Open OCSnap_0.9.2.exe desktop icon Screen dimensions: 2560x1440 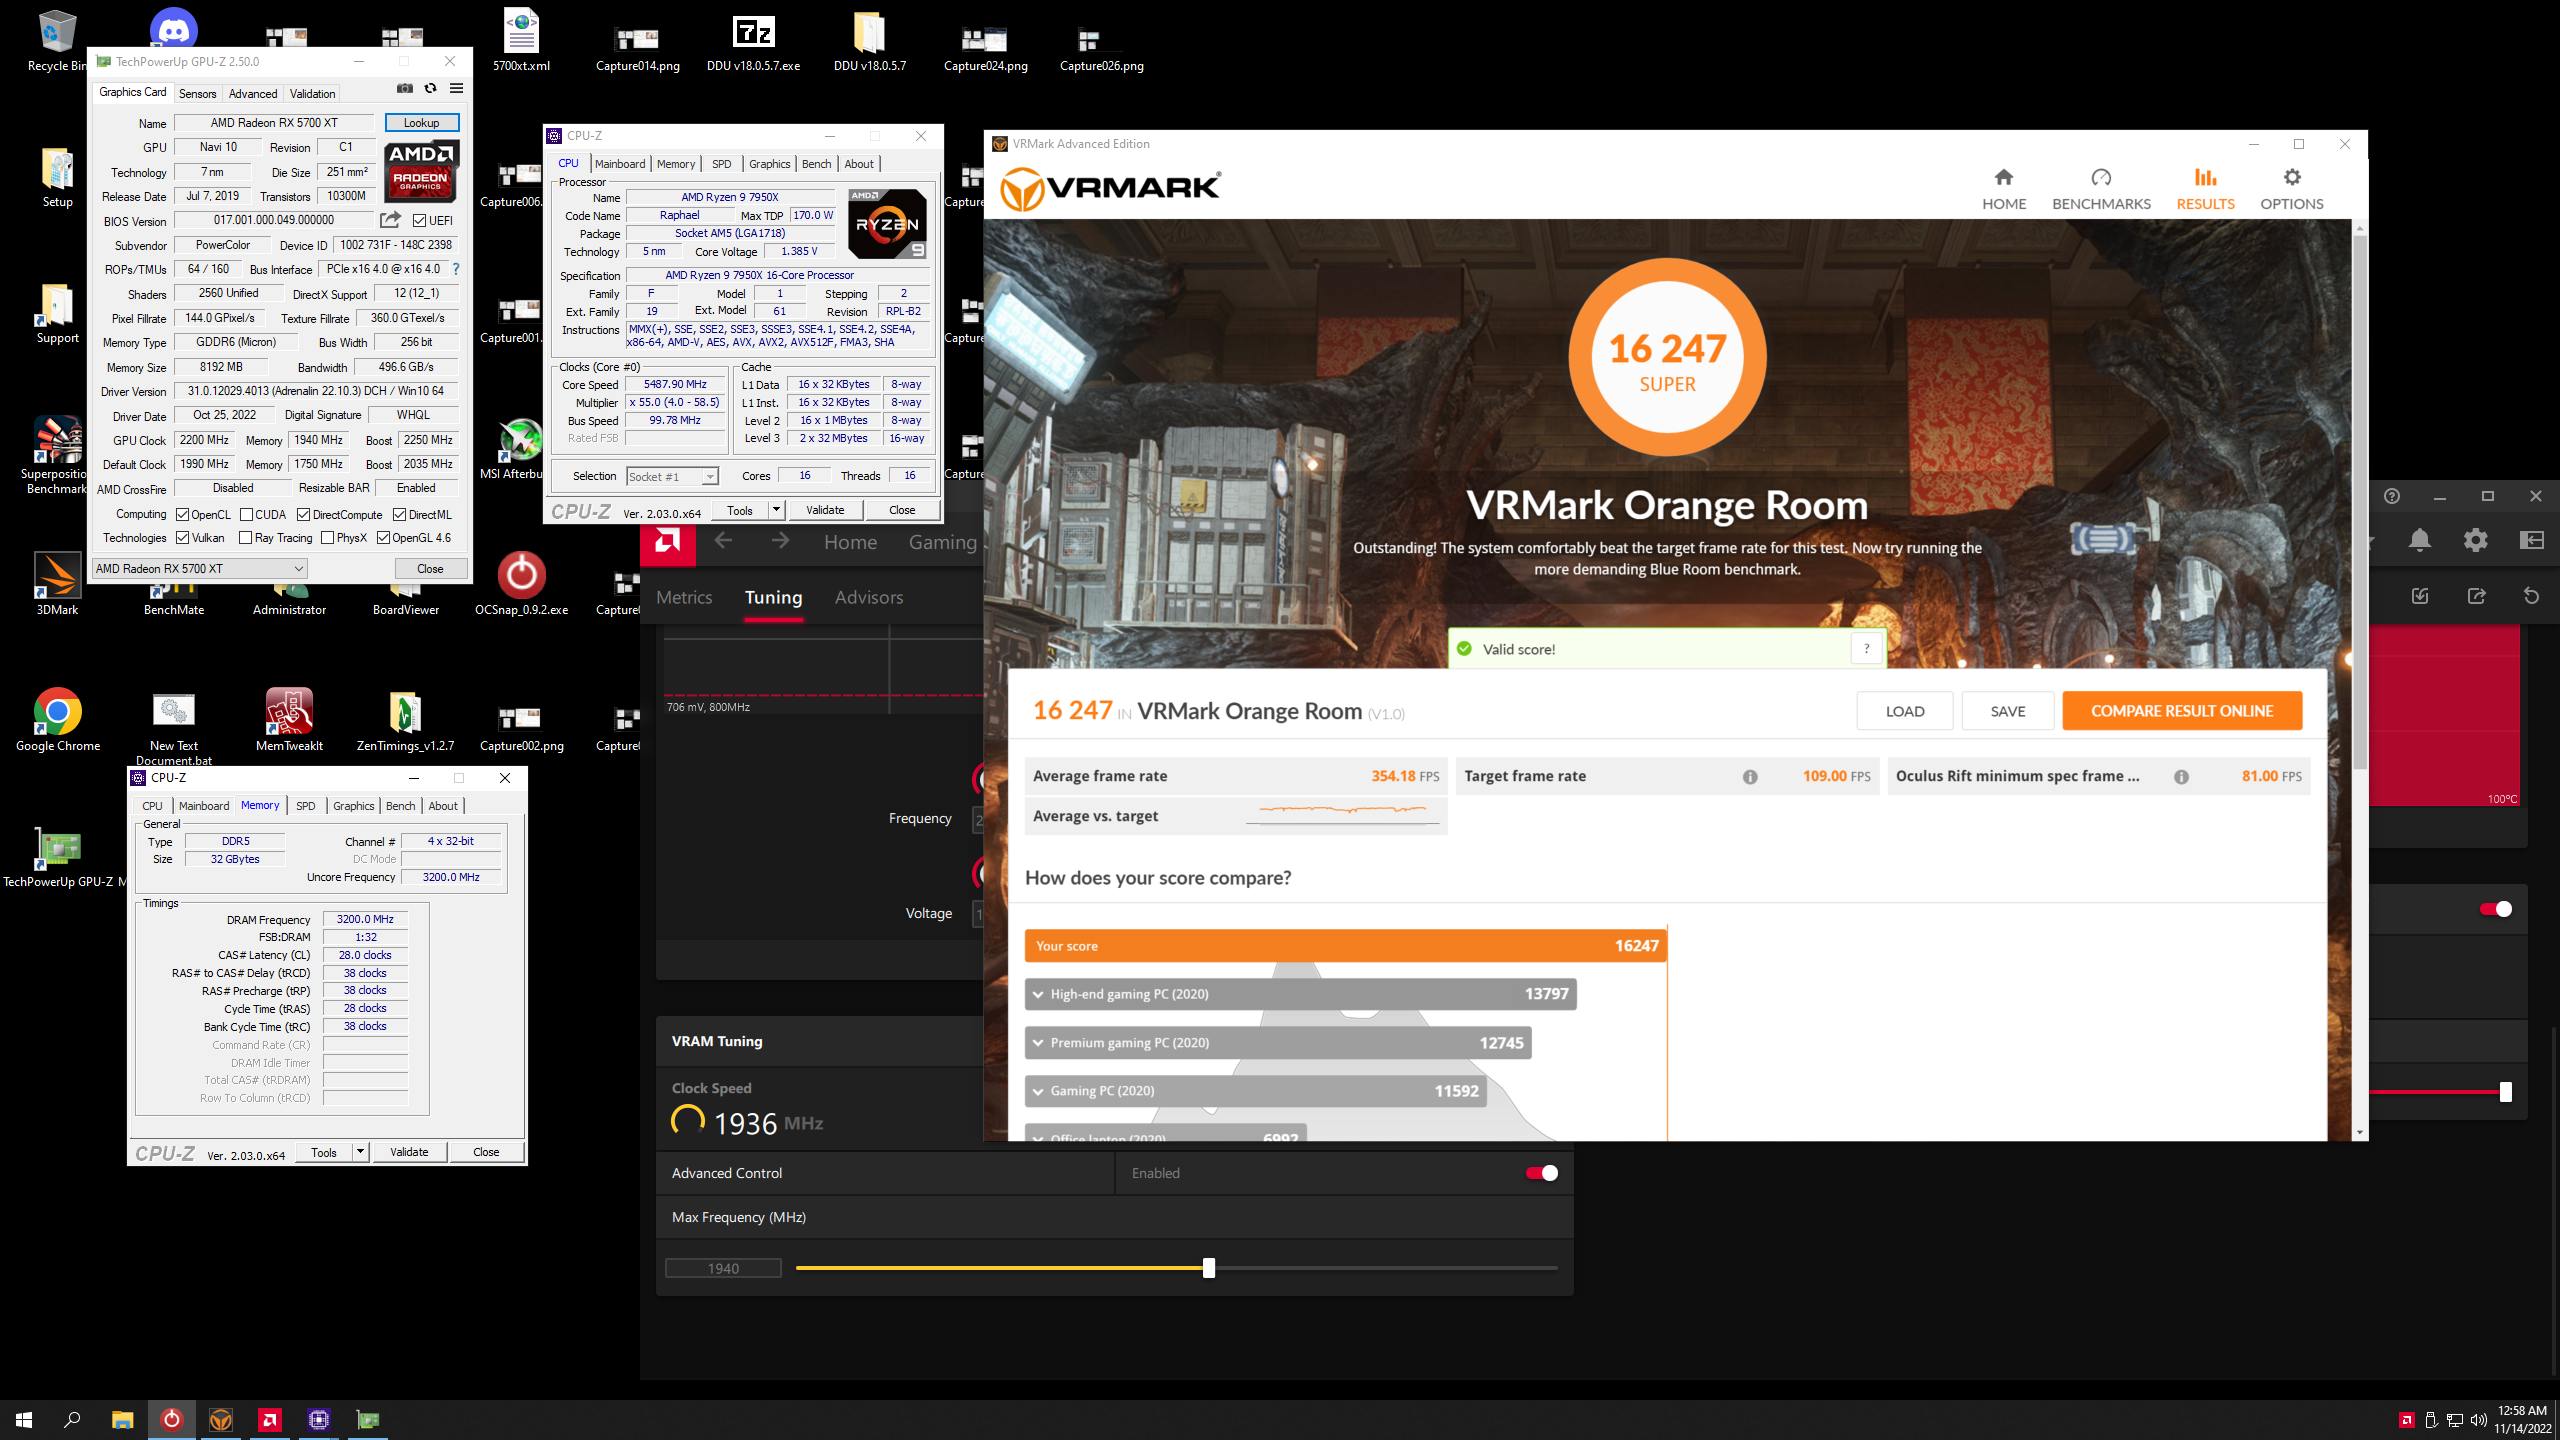tap(521, 583)
